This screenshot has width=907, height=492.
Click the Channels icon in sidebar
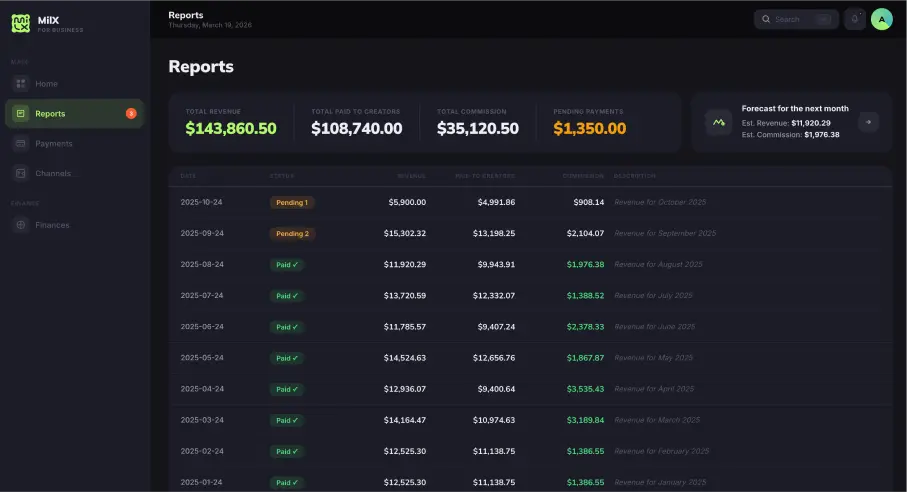(x=20, y=173)
